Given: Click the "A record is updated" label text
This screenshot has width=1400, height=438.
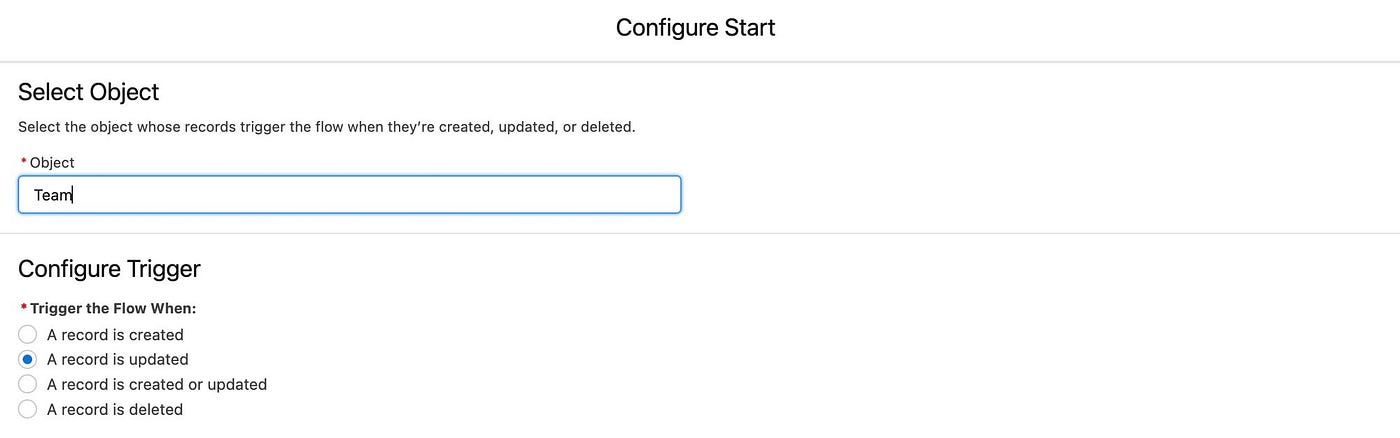Looking at the screenshot, I should (x=118, y=359).
